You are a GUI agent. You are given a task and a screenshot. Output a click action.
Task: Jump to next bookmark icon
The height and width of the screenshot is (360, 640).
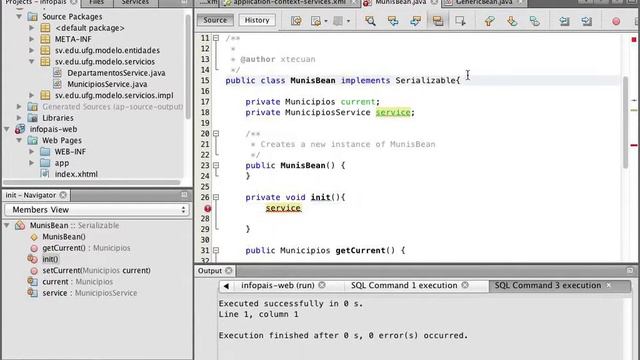pyautogui.click(x=512, y=20)
